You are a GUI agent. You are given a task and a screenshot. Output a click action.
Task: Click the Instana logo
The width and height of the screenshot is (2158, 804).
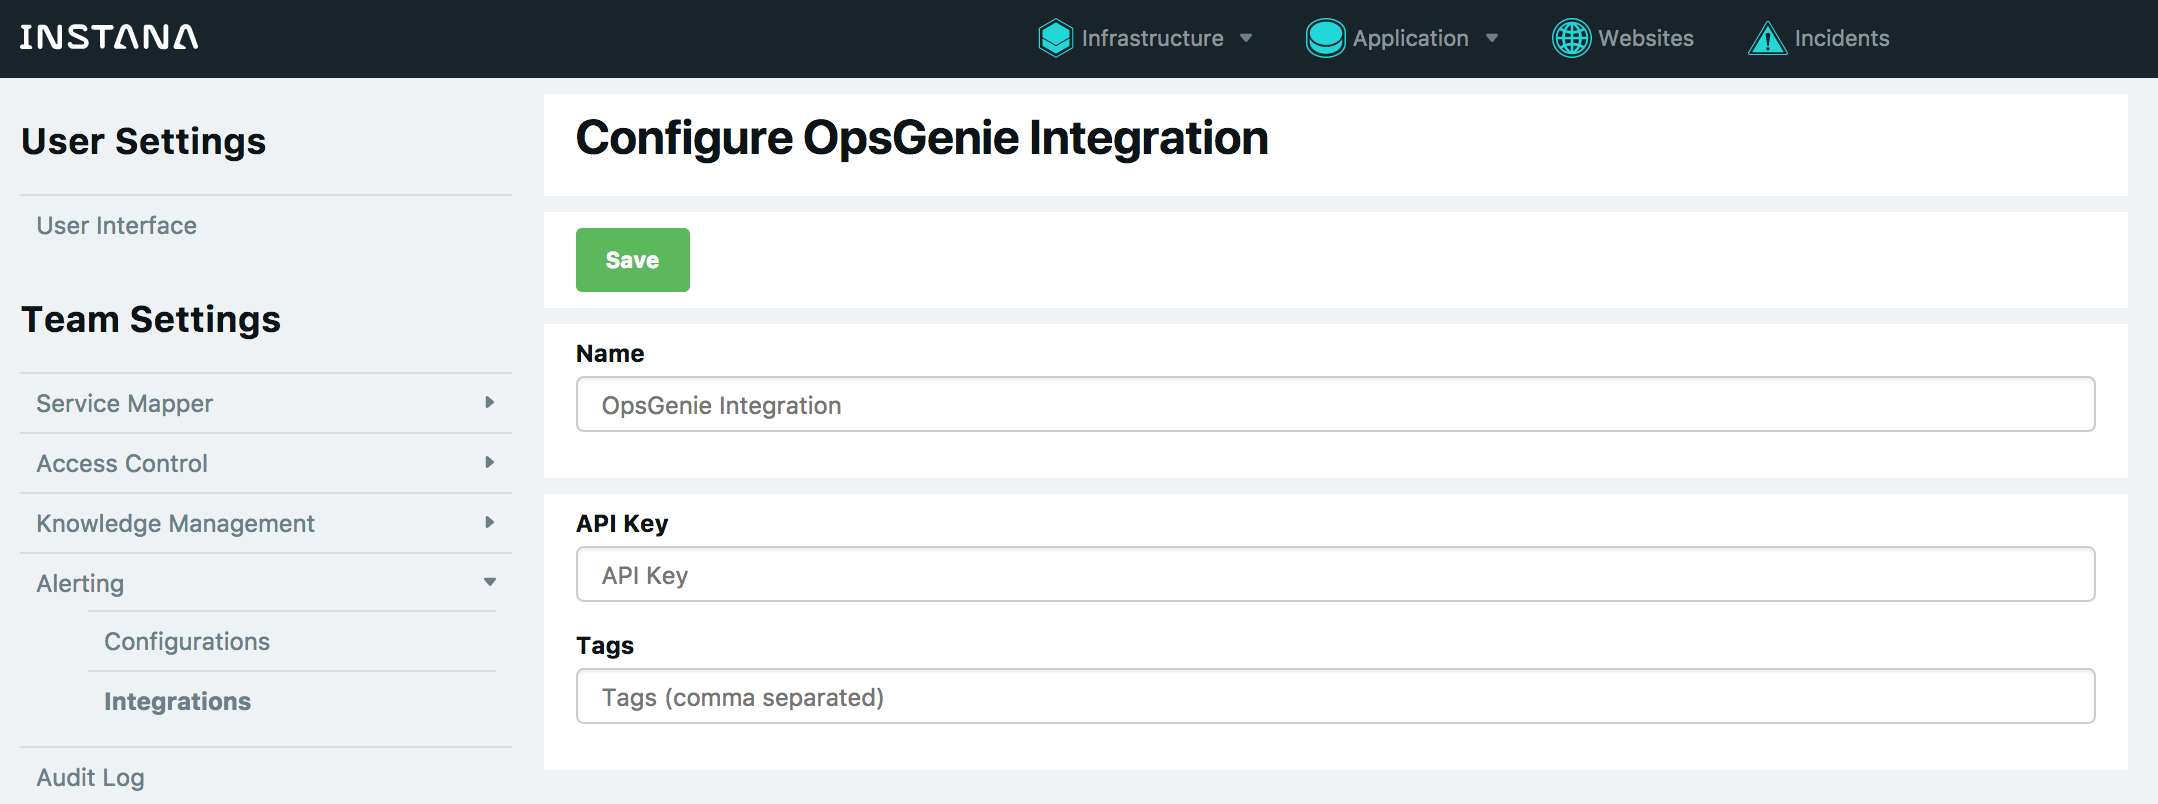click(x=109, y=38)
